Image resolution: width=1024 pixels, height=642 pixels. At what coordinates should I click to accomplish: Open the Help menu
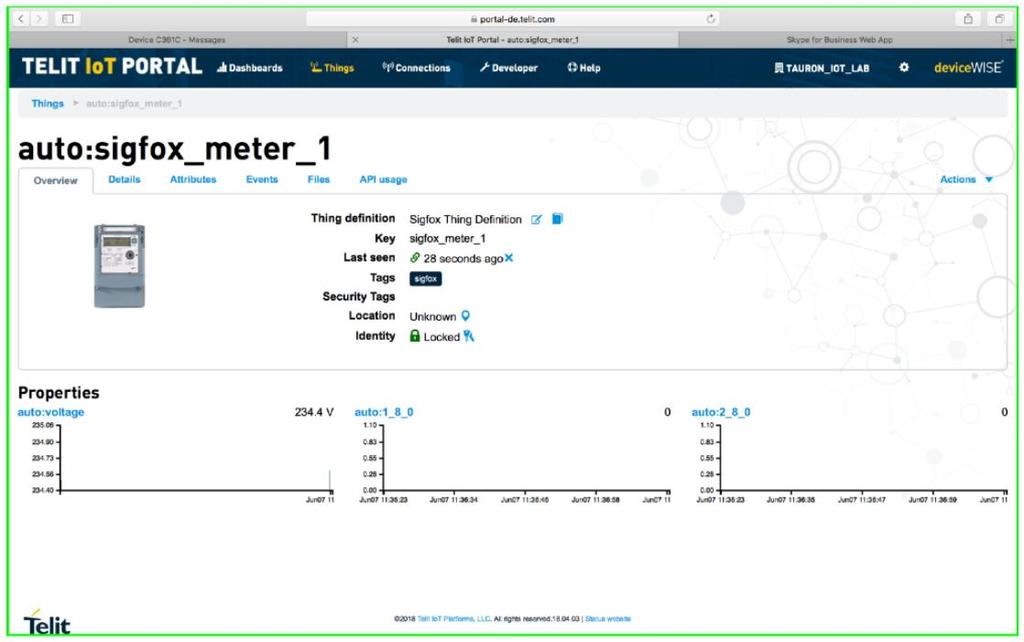584,68
